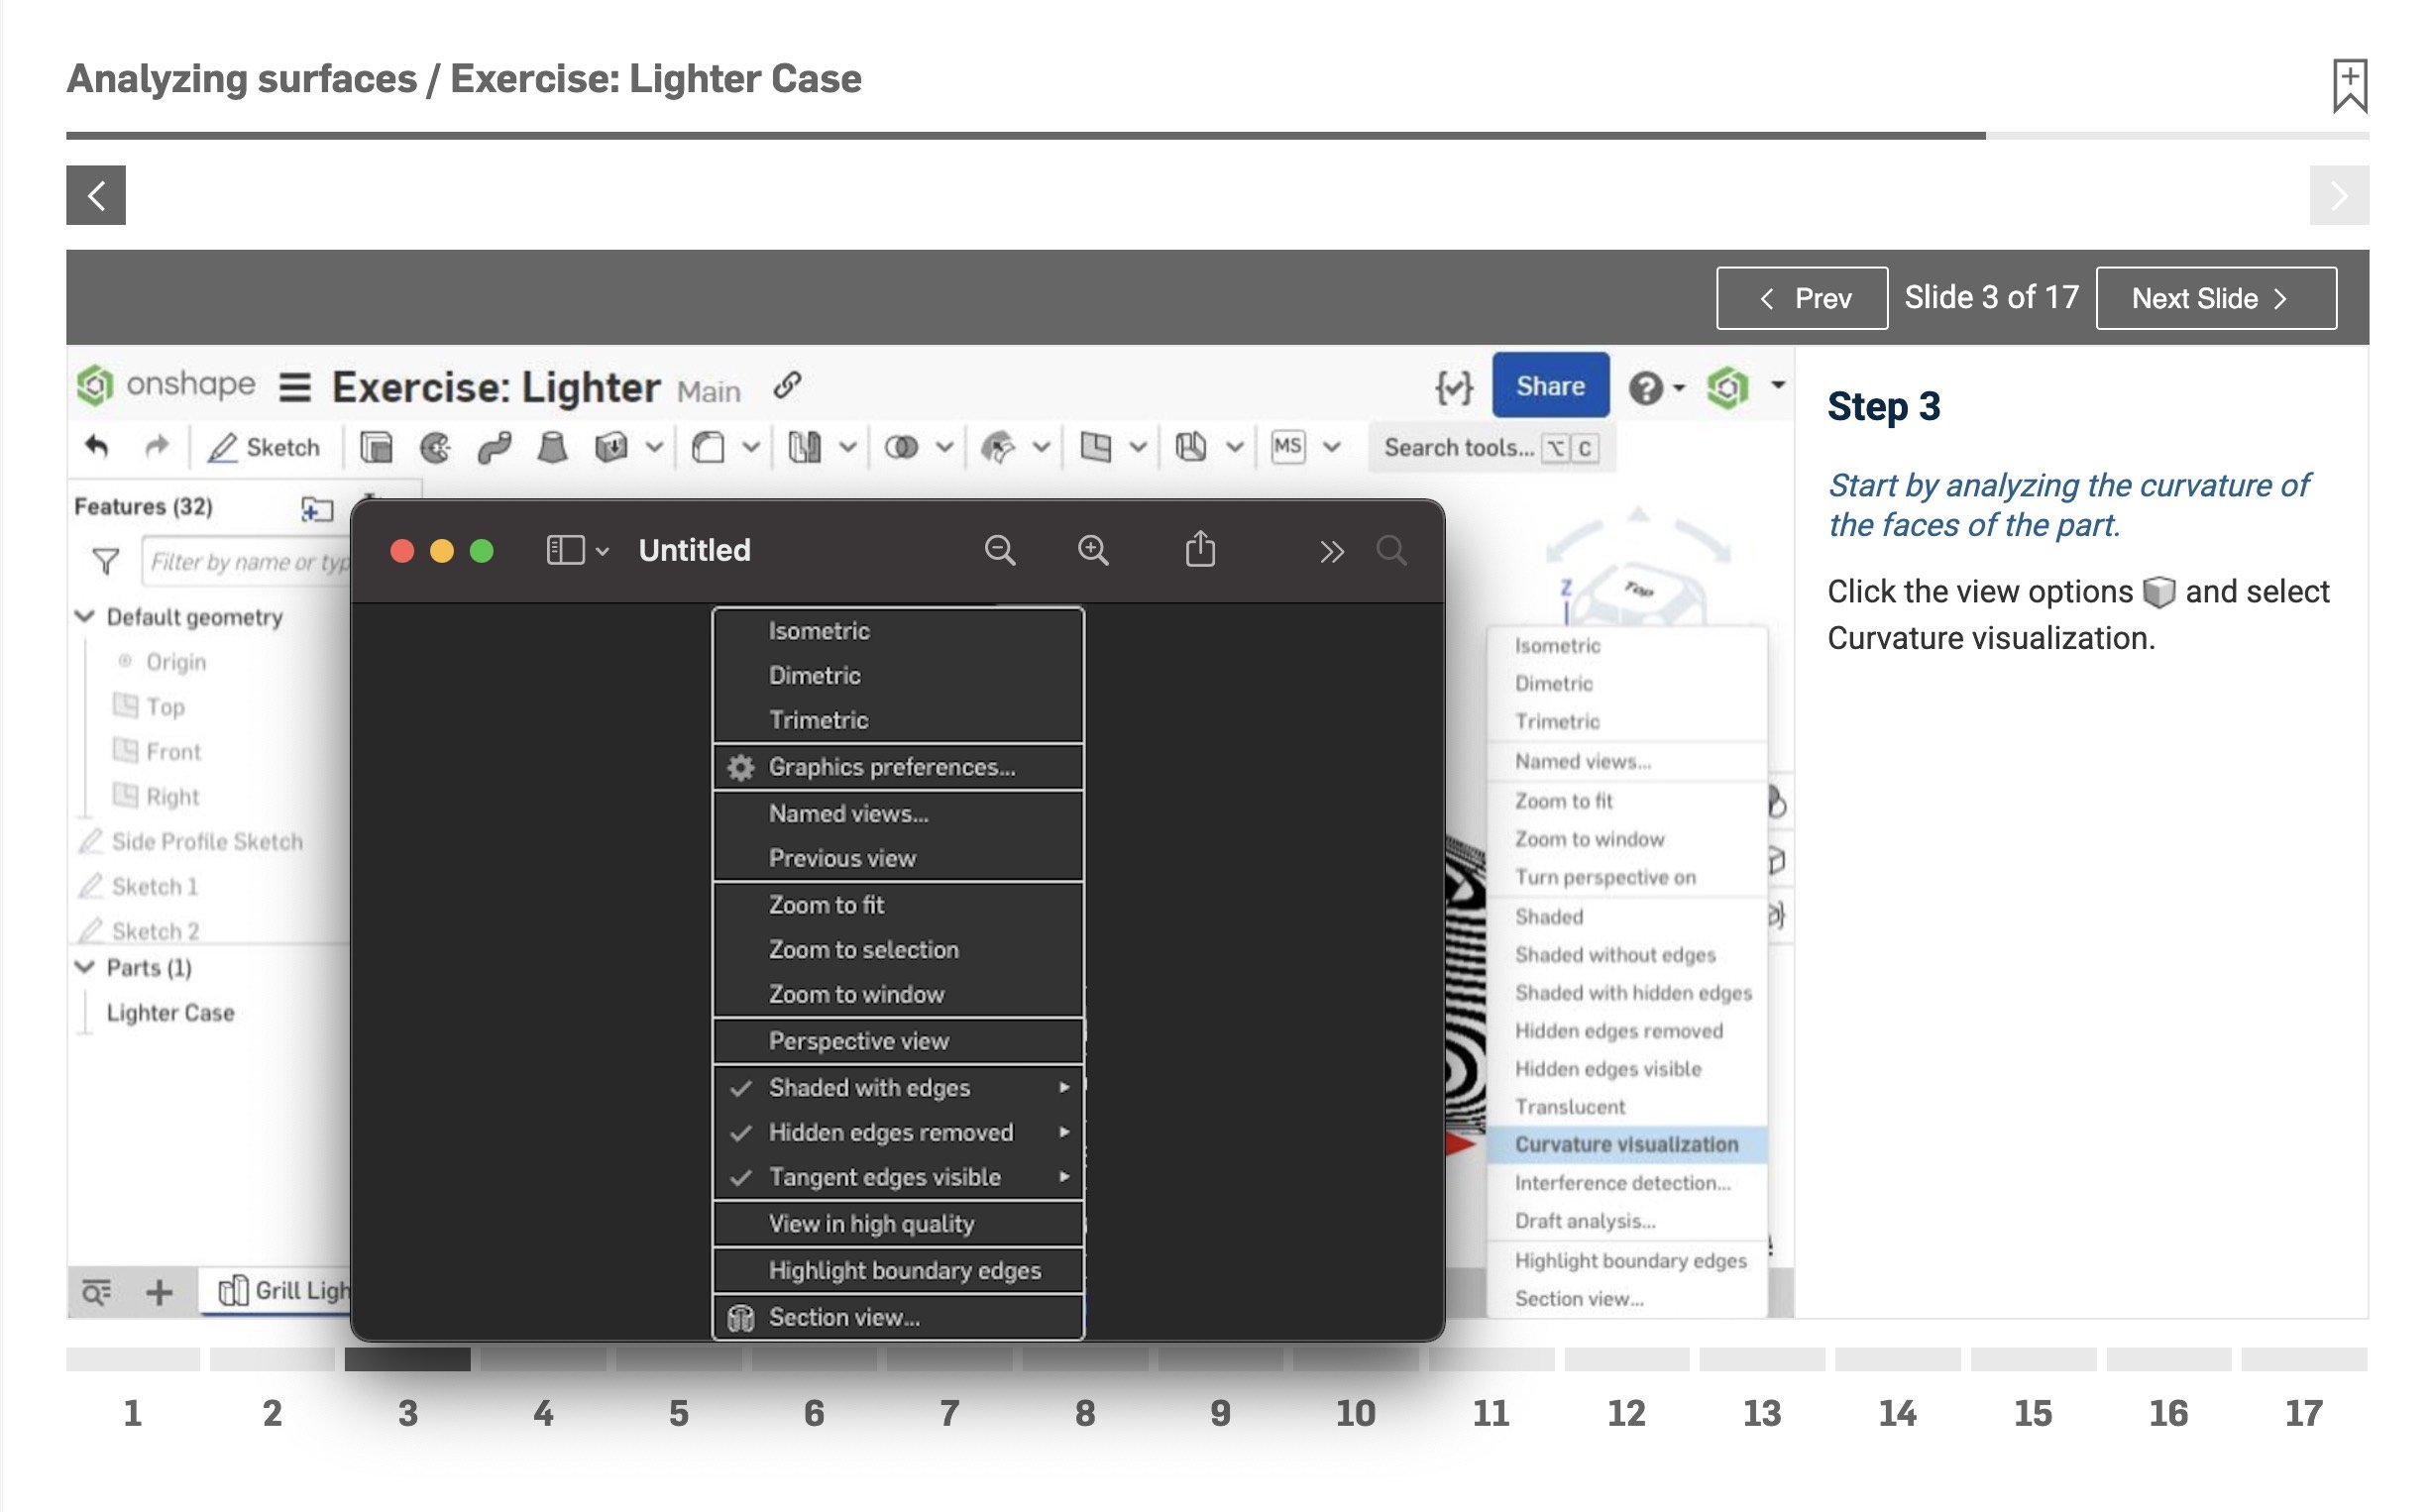
Task: Click the zoom out magnifier icon
Action: [x=999, y=551]
